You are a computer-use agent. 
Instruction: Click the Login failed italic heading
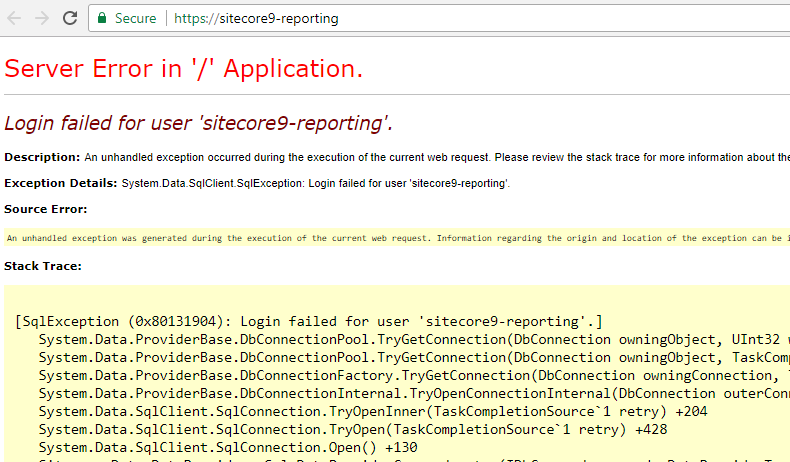[x=199, y=123]
